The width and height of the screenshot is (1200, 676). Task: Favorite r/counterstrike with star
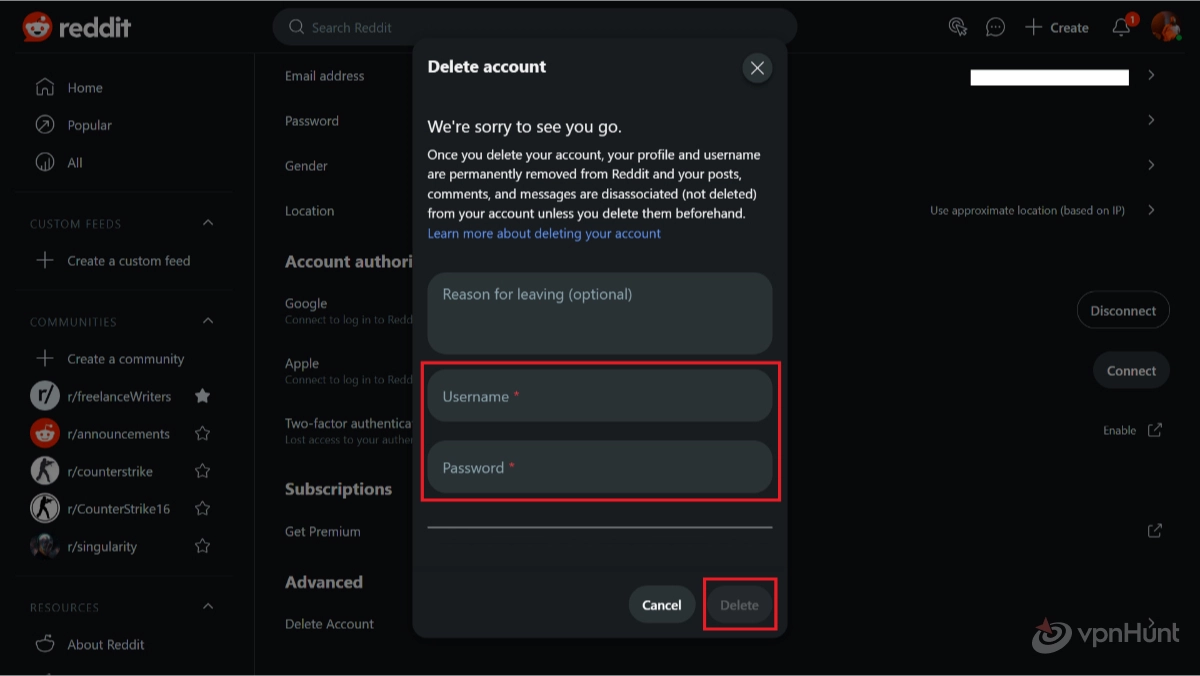(202, 471)
